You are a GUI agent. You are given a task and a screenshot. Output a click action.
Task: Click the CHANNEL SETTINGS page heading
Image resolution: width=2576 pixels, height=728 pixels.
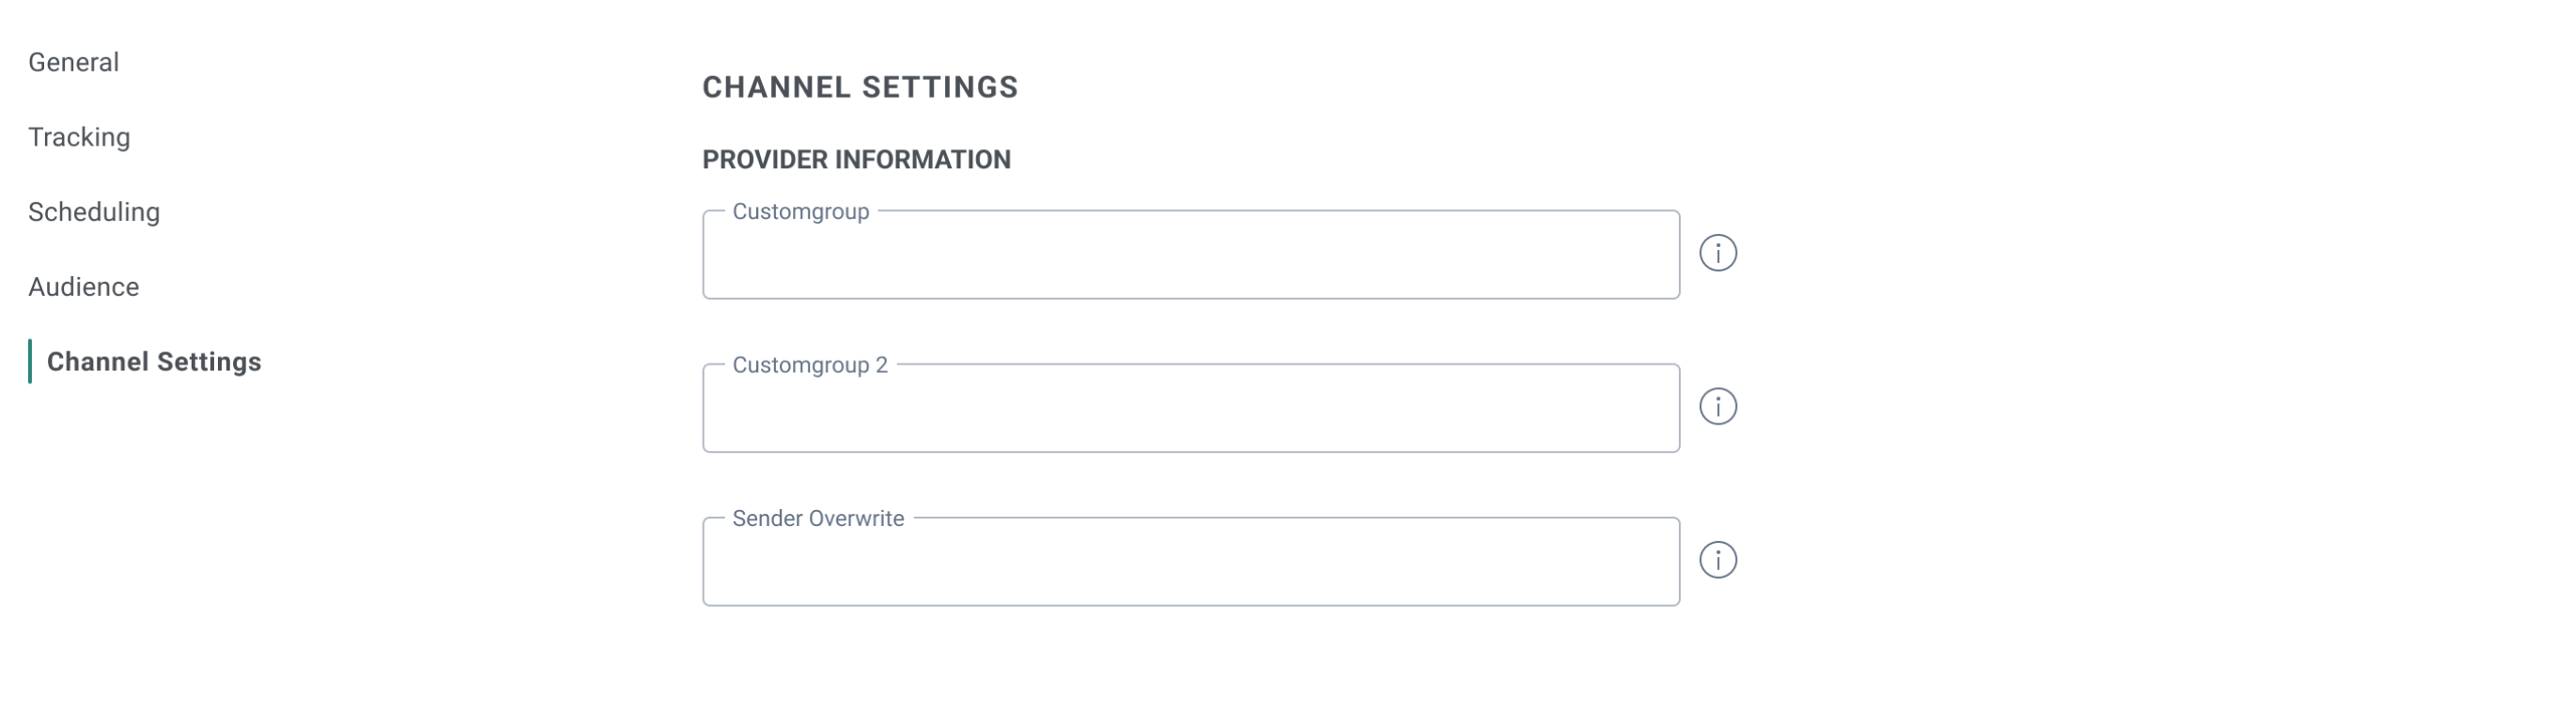click(860, 87)
